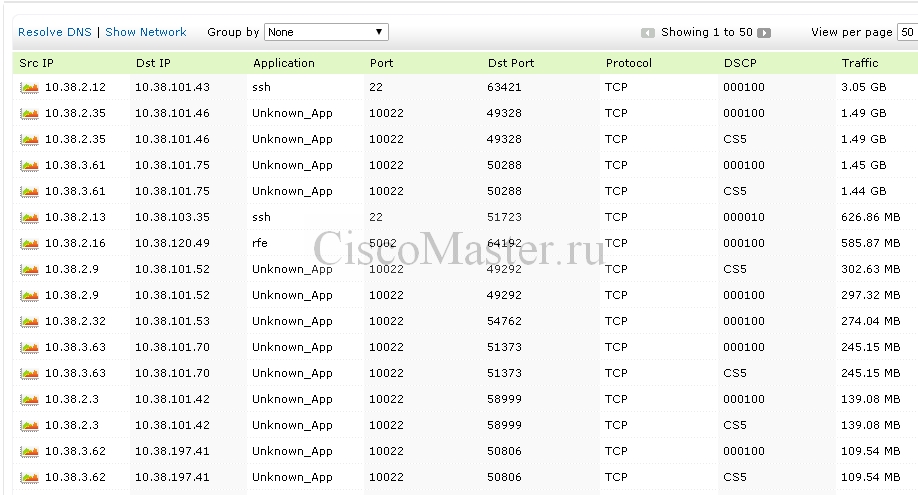Open graph icon for 10.38.2.32 row

pyautogui.click(x=29, y=322)
